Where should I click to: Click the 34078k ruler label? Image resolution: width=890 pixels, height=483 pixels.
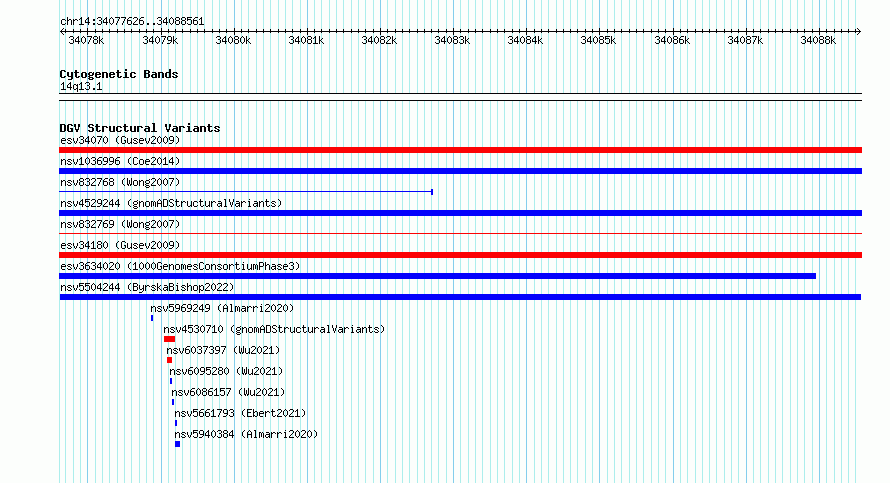[x=86, y=41]
